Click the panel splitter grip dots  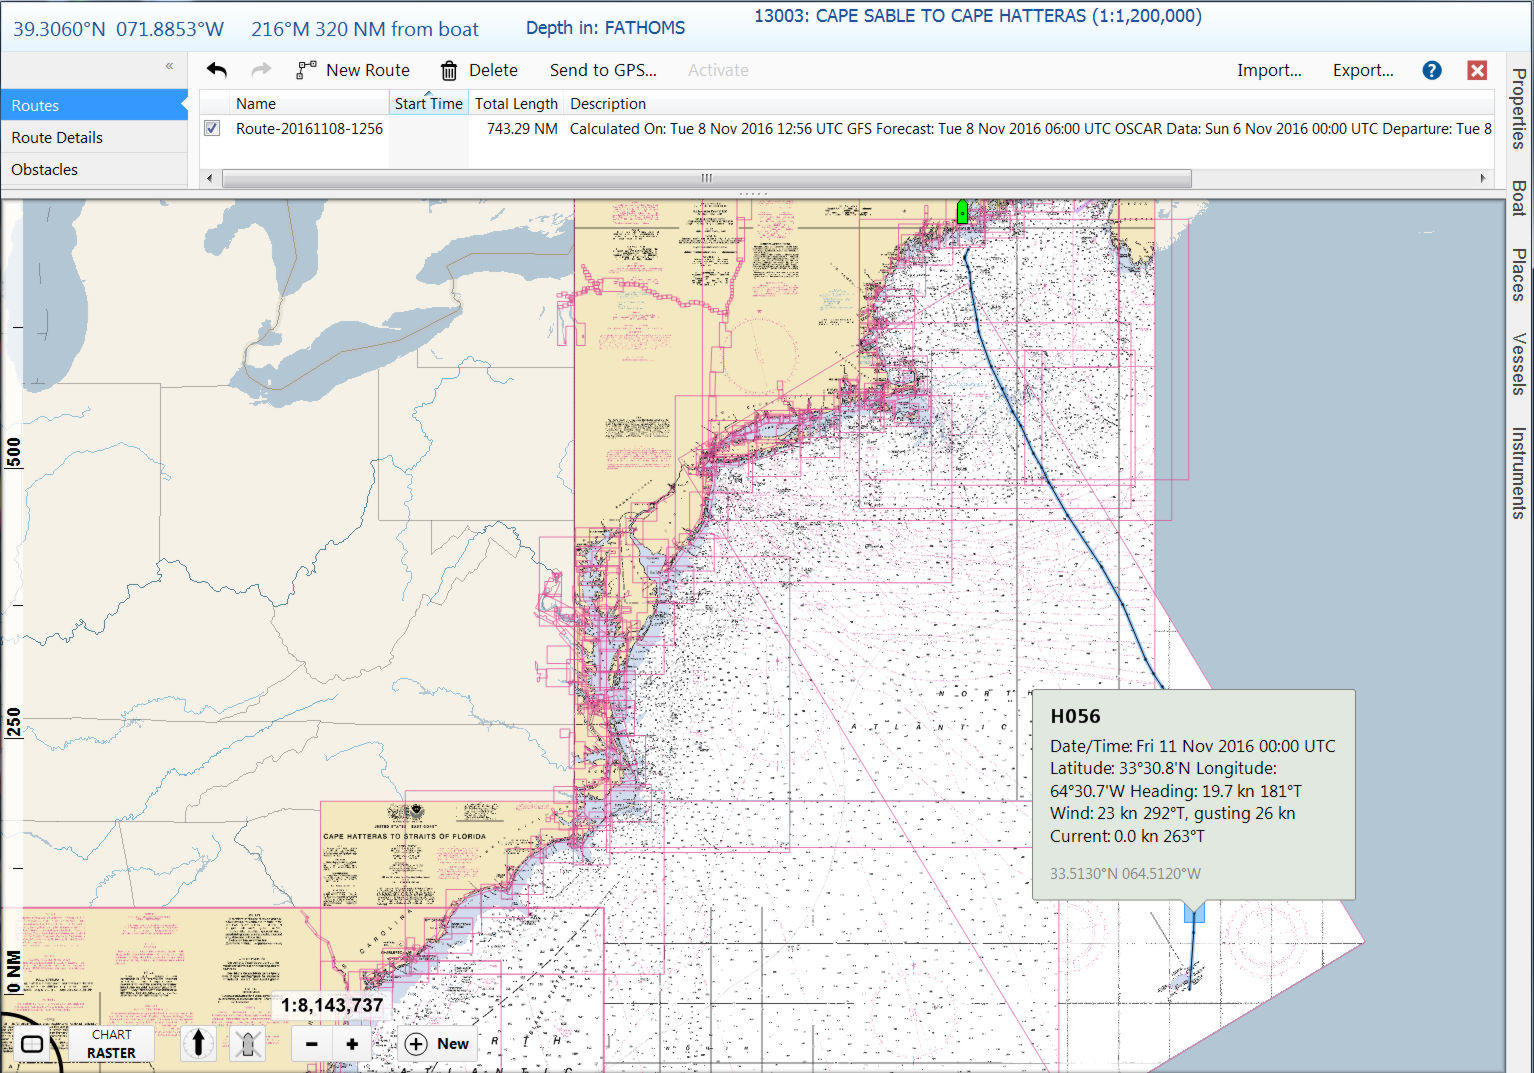point(753,193)
